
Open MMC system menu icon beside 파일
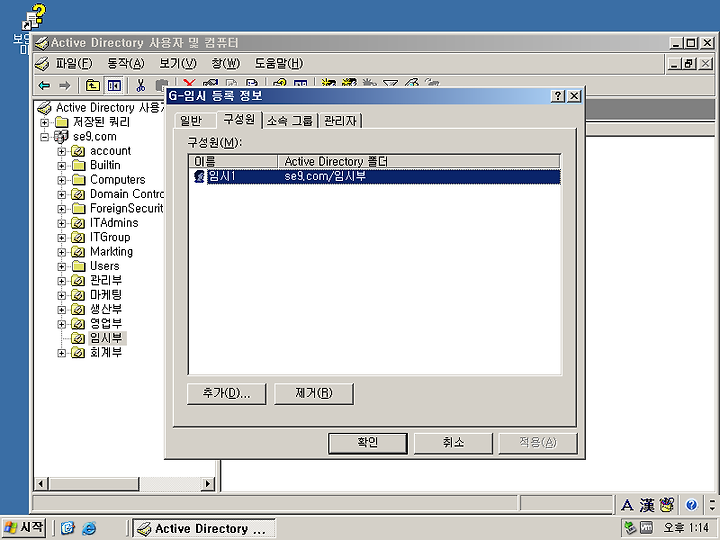tap(42, 63)
